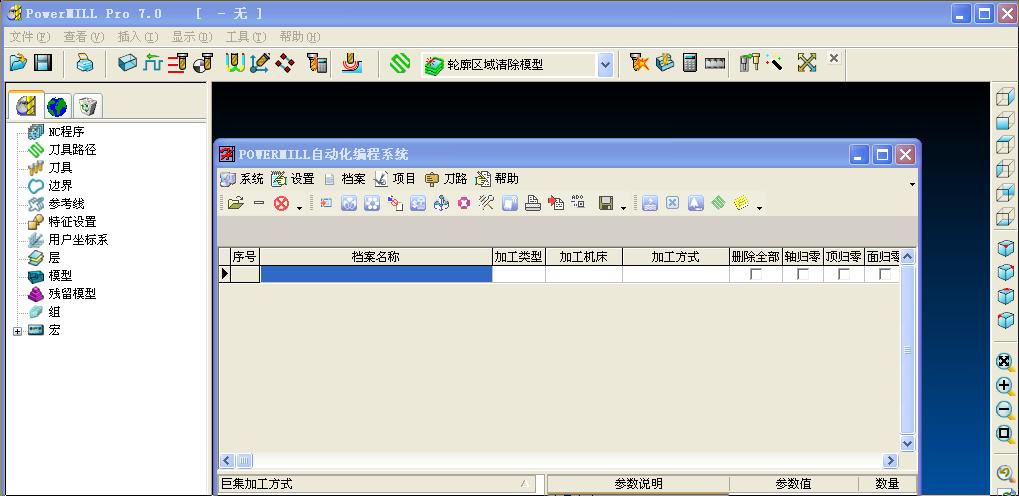Open rapid move heights icon
The image size is (1019, 496).
click(x=177, y=63)
